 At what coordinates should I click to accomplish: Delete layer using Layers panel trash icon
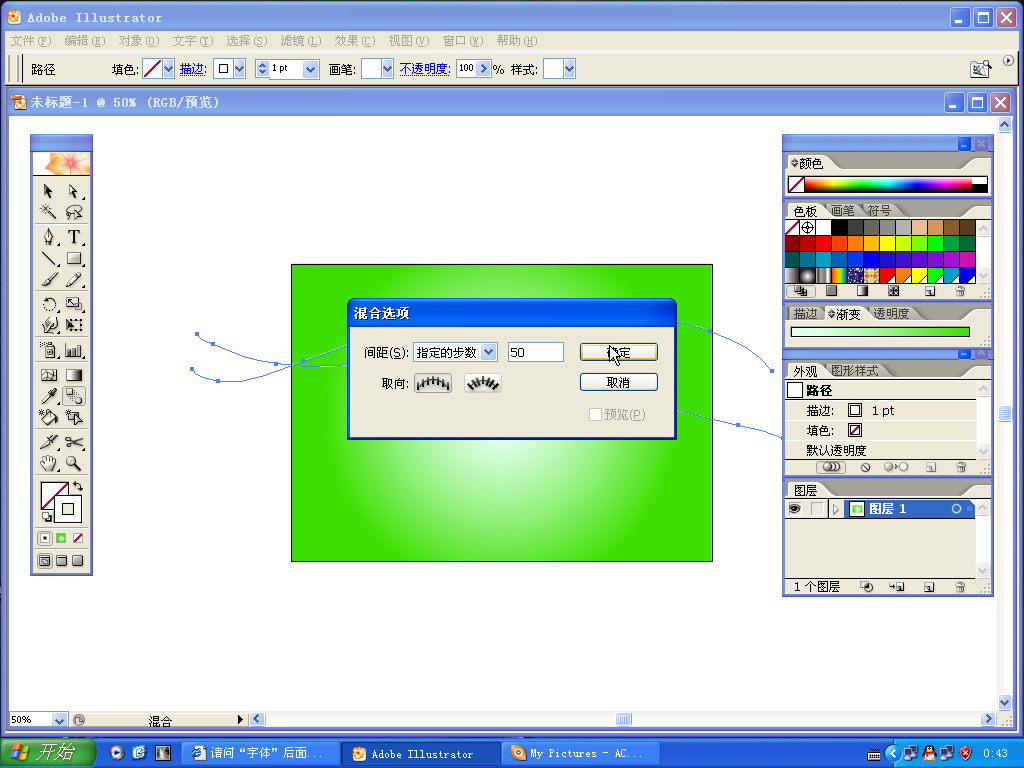960,586
